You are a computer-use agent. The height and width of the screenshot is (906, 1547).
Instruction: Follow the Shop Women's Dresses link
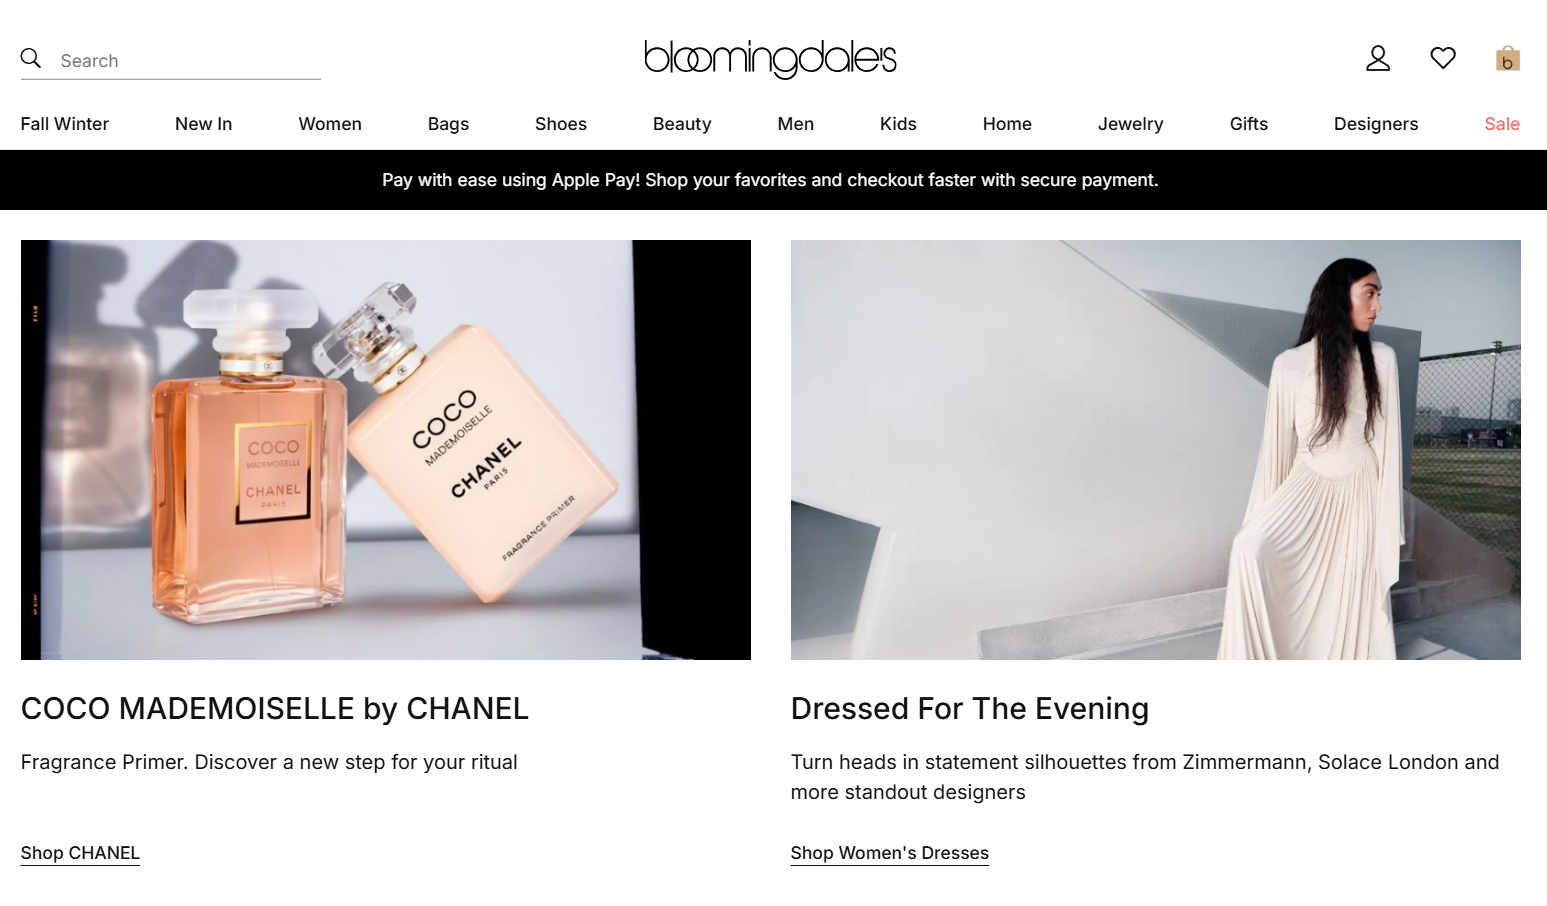tap(890, 853)
